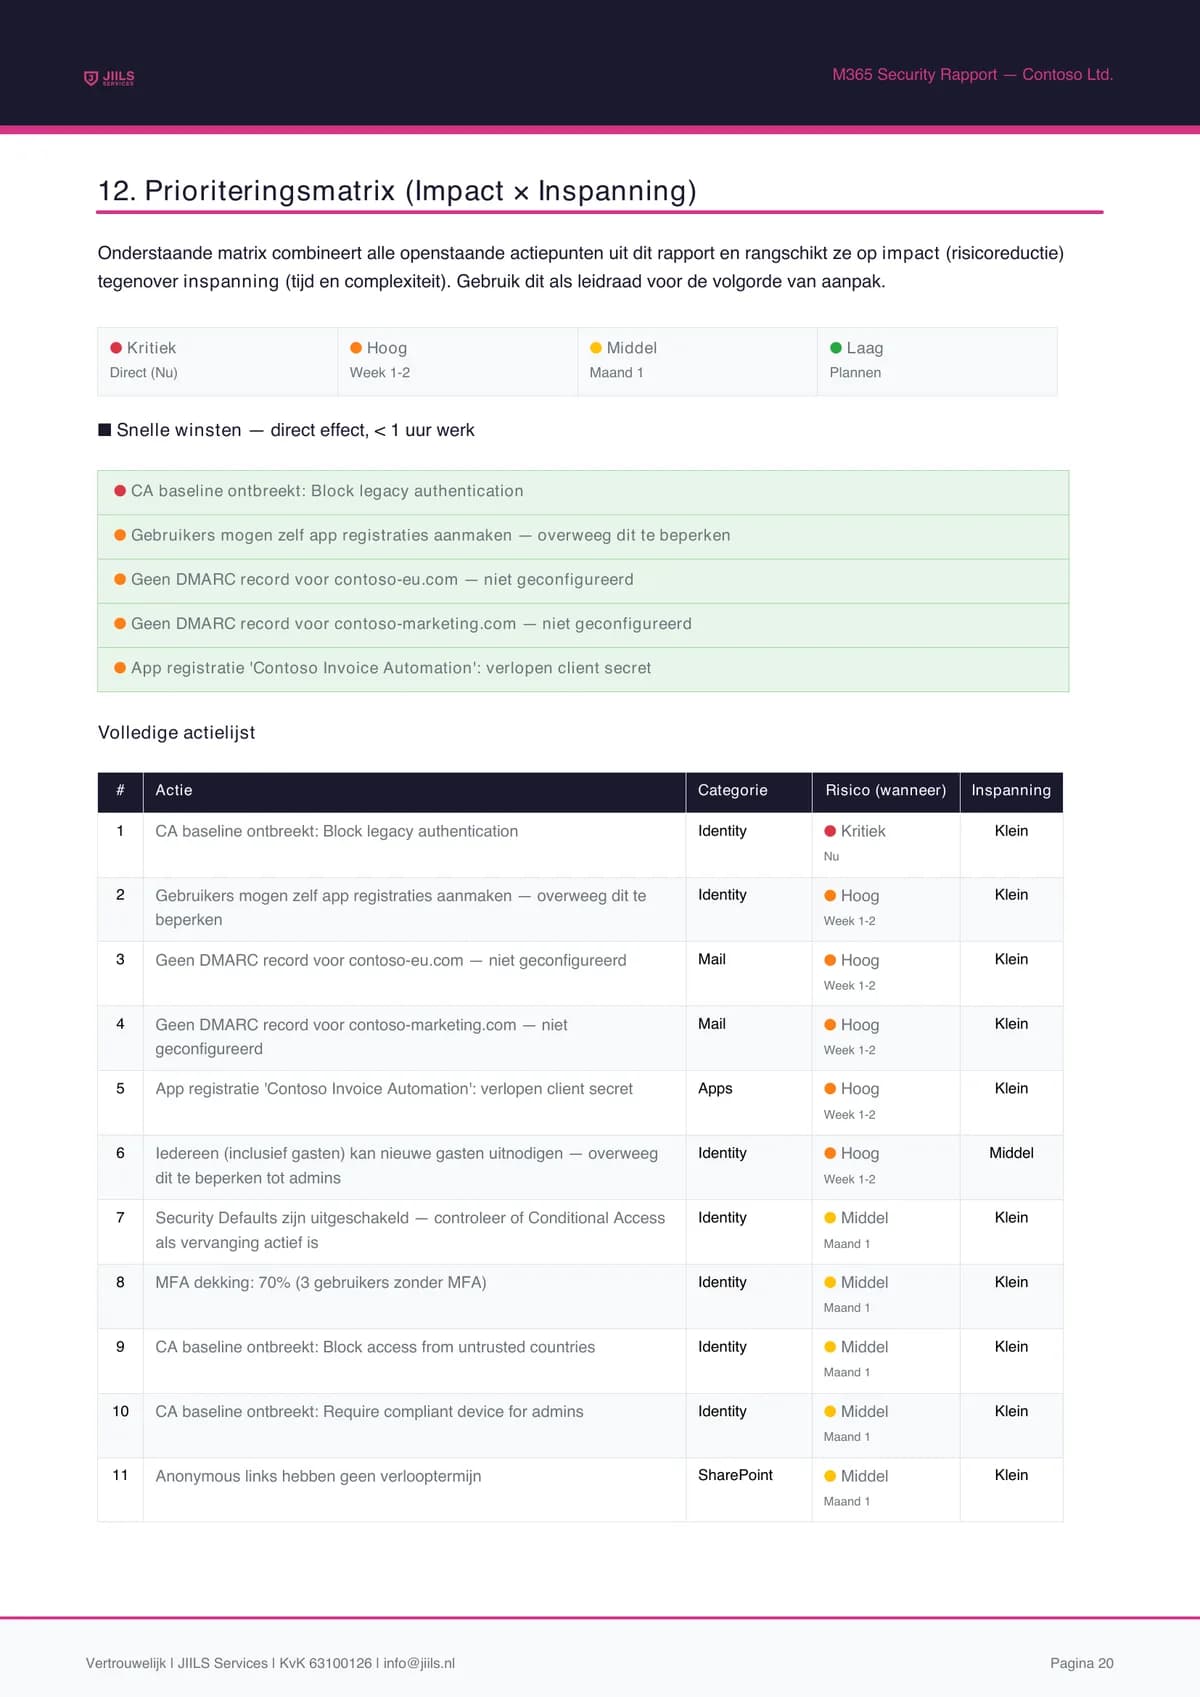Click the 'MFA dekking: 70%' action text

coord(321,1282)
